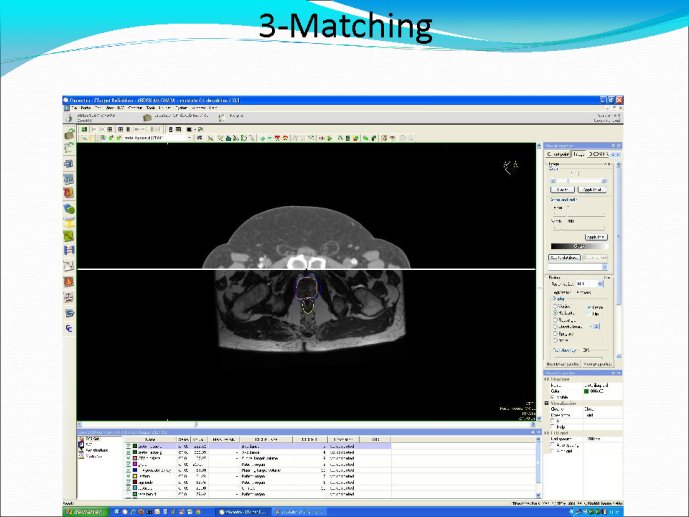This screenshot has width=689, height=517.
Task: Click button below grayscale bar on left
Action: tap(565, 257)
